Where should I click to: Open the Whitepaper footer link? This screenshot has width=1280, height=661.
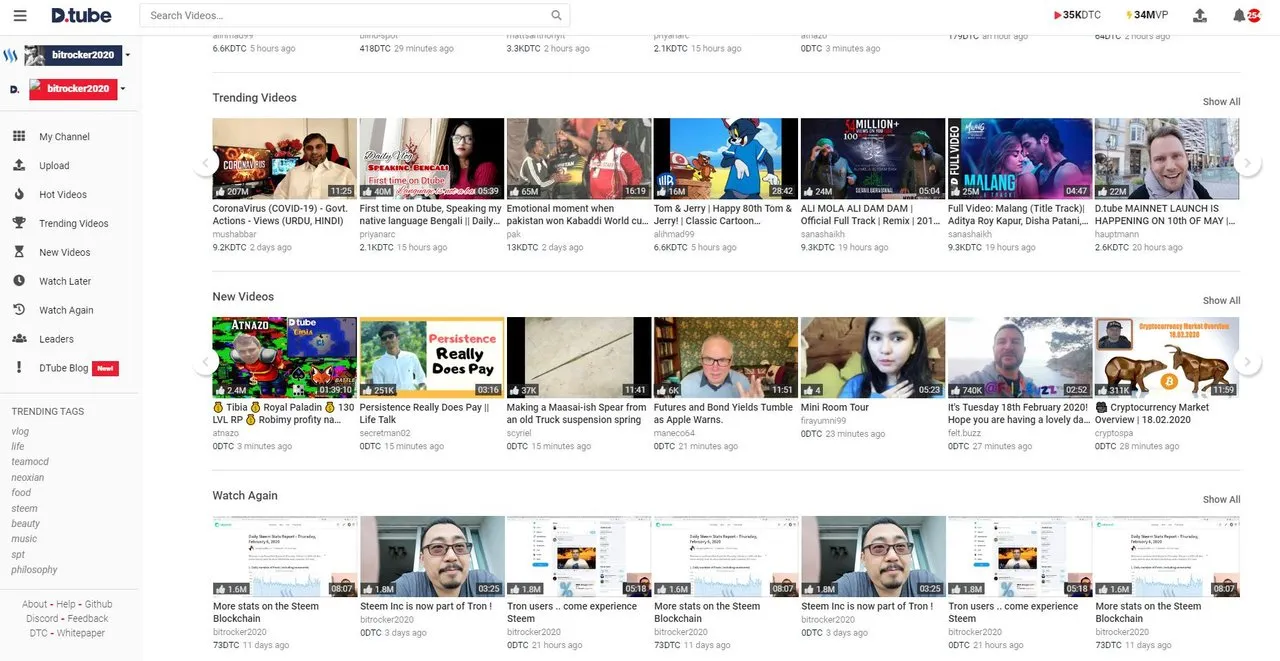[81, 634]
